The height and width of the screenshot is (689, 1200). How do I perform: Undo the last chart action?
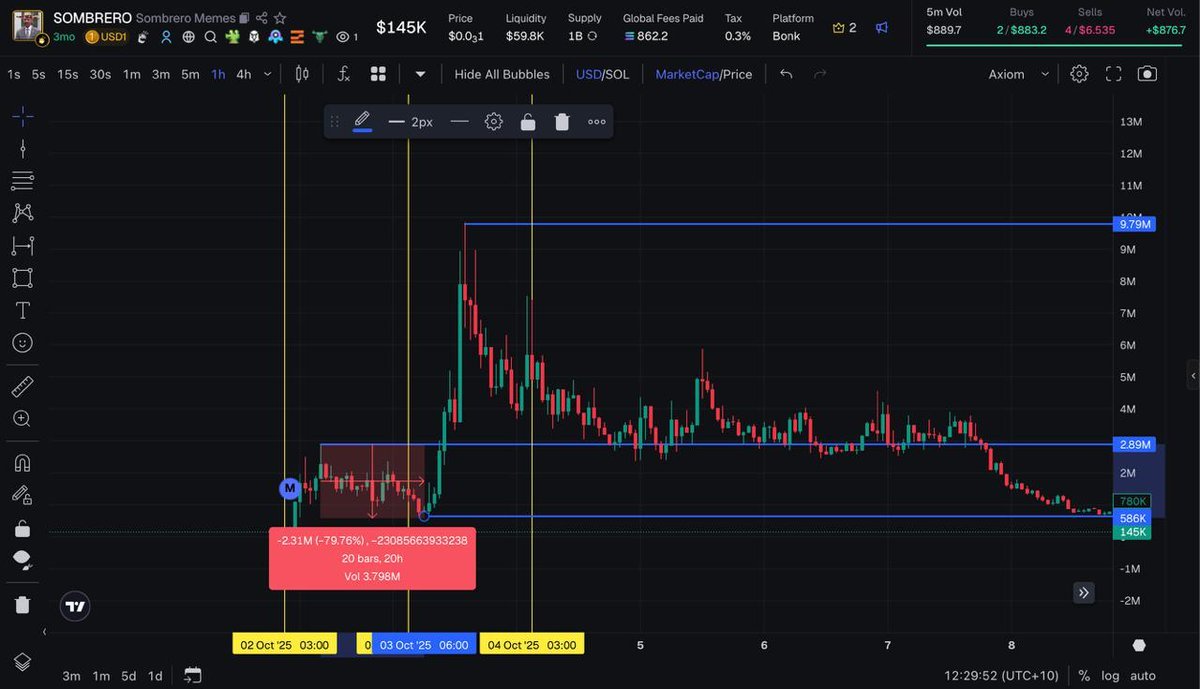pos(787,74)
